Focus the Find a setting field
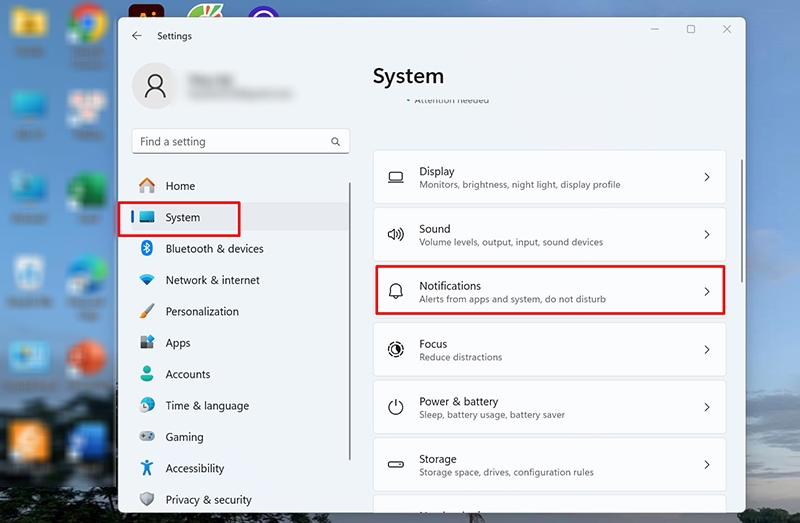 240,141
